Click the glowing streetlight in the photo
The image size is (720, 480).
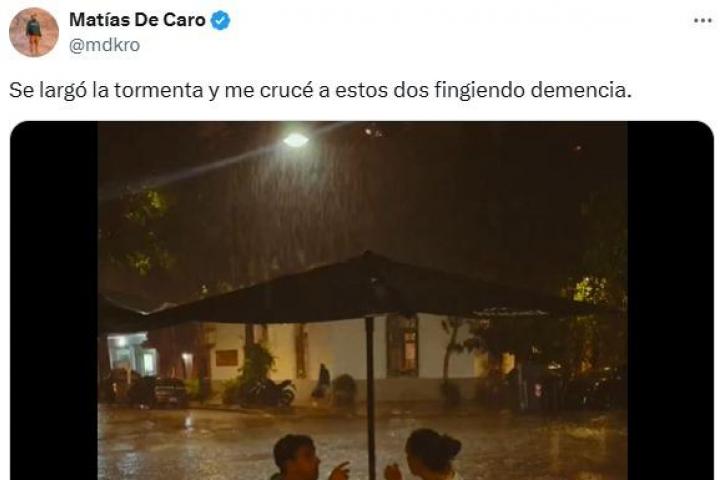pyautogui.click(x=295, y=140)
